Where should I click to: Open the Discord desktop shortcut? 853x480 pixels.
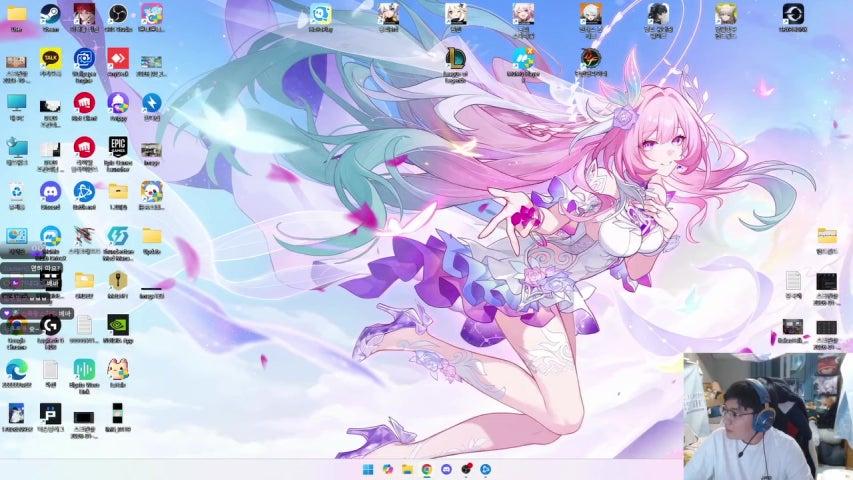tap(50, 191)
